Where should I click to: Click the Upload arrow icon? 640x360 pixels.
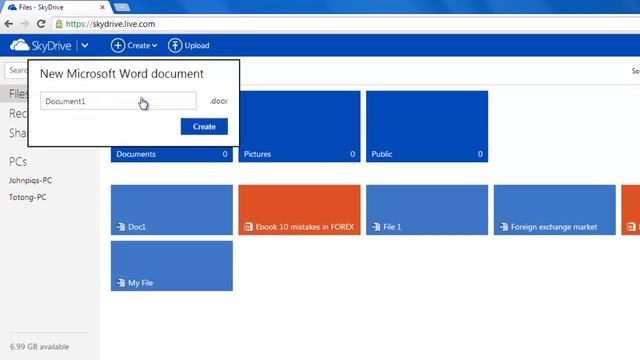[175, 45]
